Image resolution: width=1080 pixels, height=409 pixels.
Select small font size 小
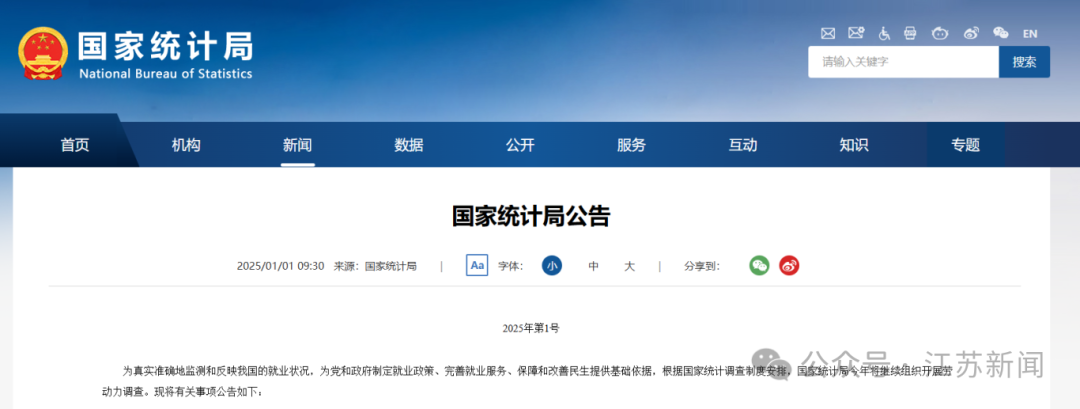(552, 266)
